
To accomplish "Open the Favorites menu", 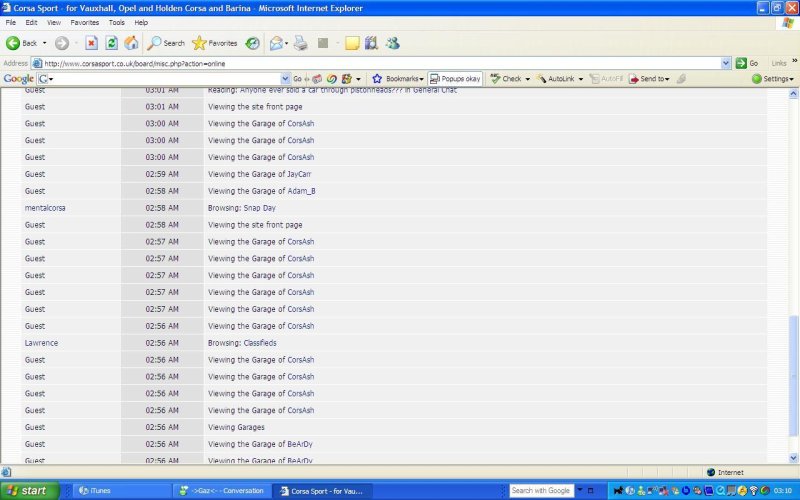I will tap(84, 22).
